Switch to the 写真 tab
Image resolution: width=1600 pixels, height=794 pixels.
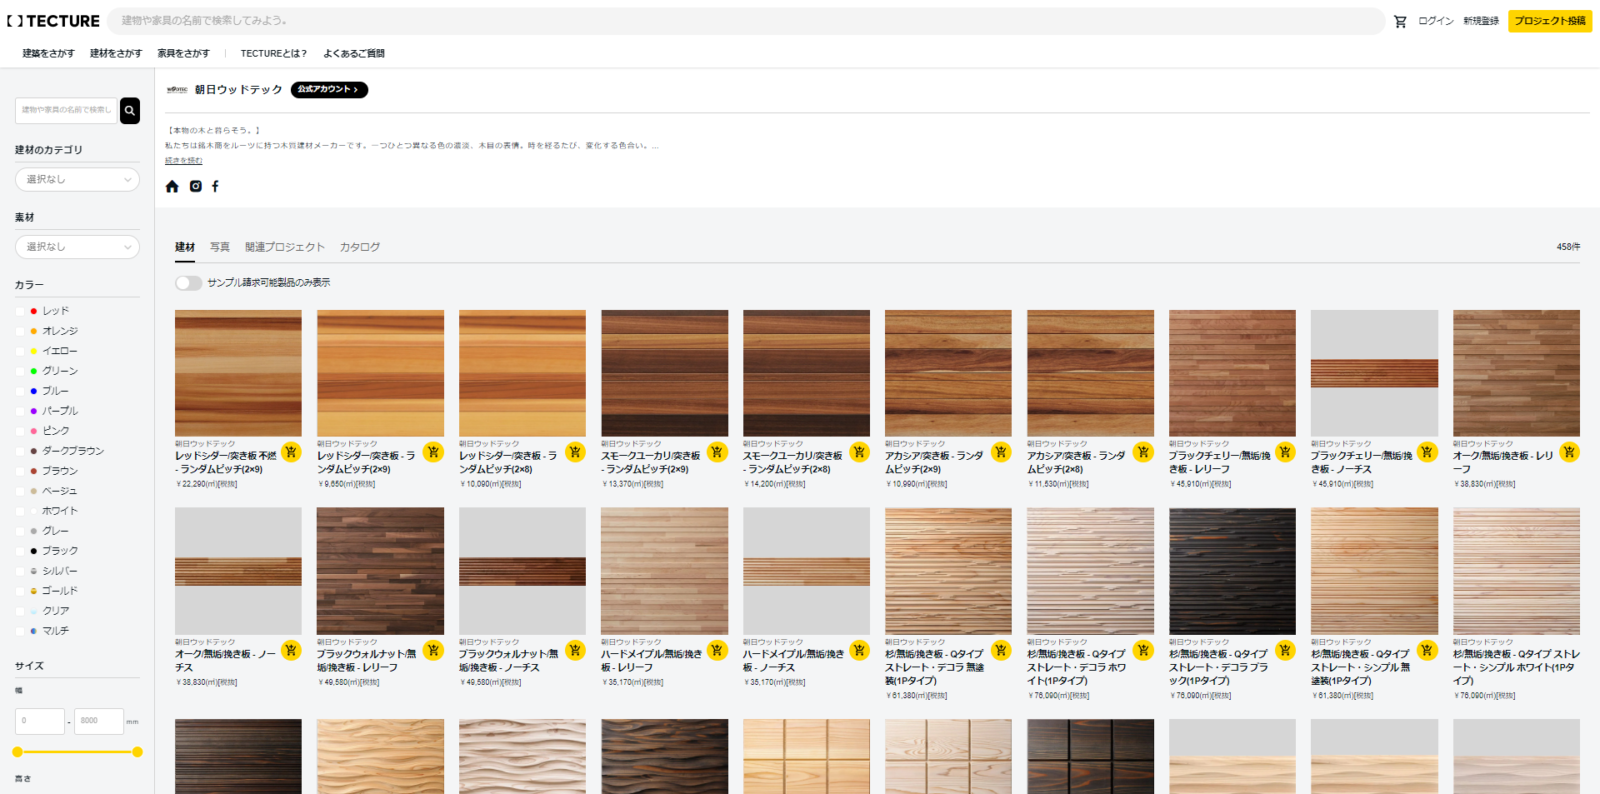tap(219, 247)
